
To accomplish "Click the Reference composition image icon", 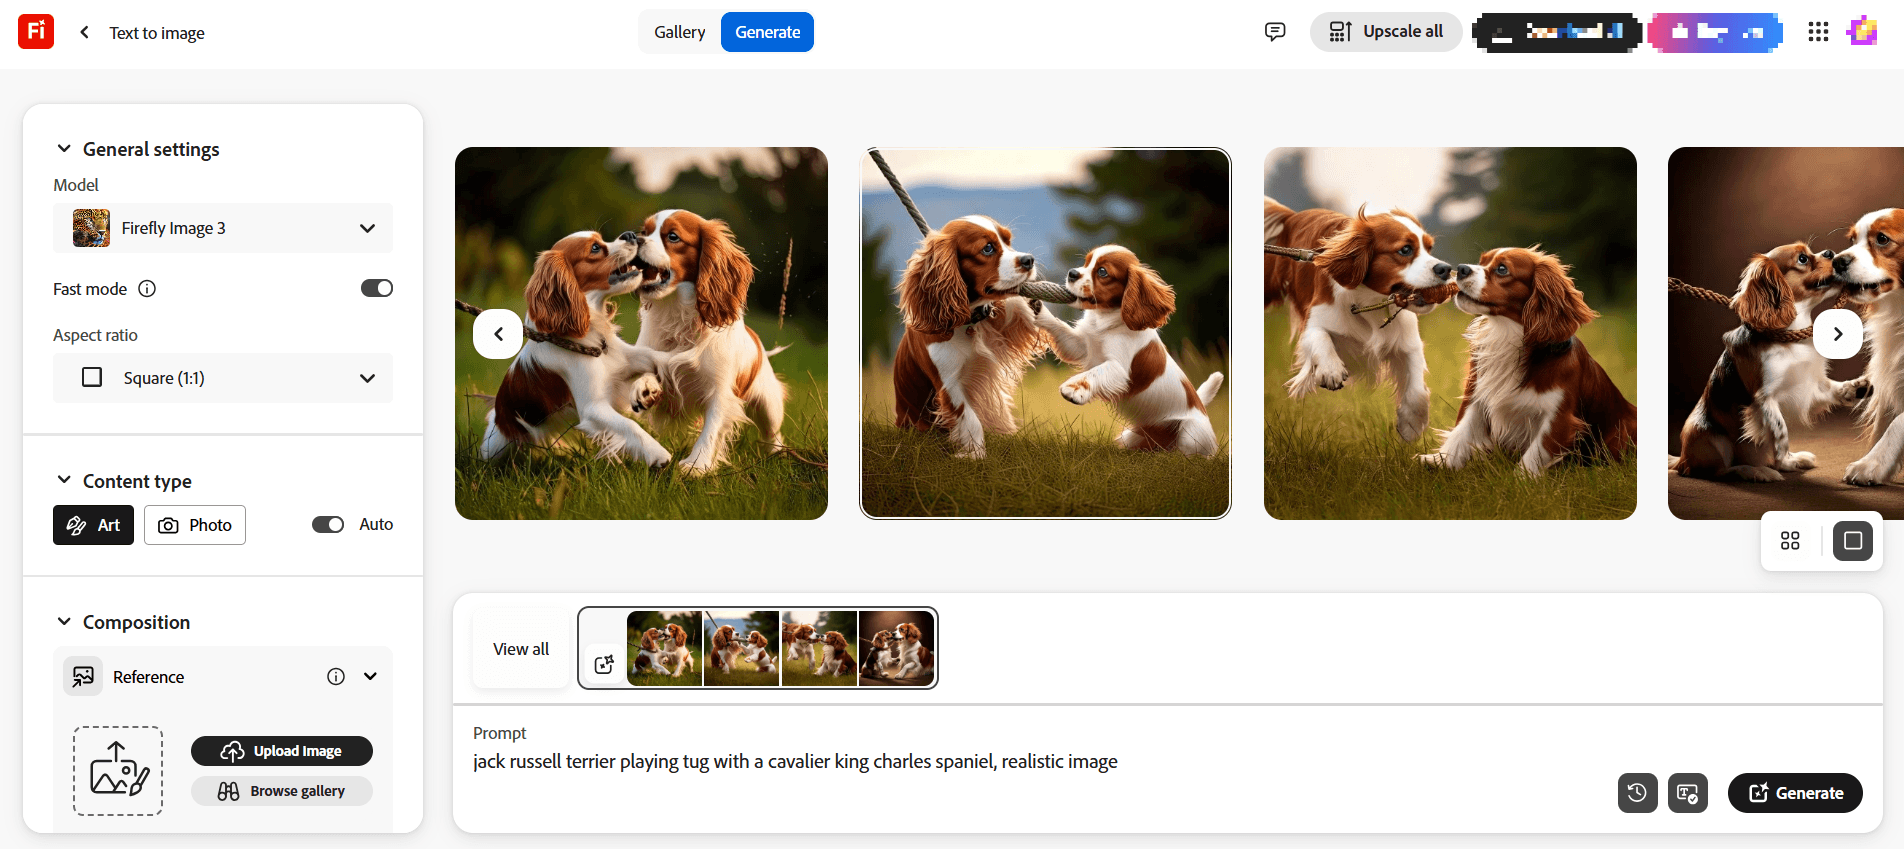I will coord(83,677).
